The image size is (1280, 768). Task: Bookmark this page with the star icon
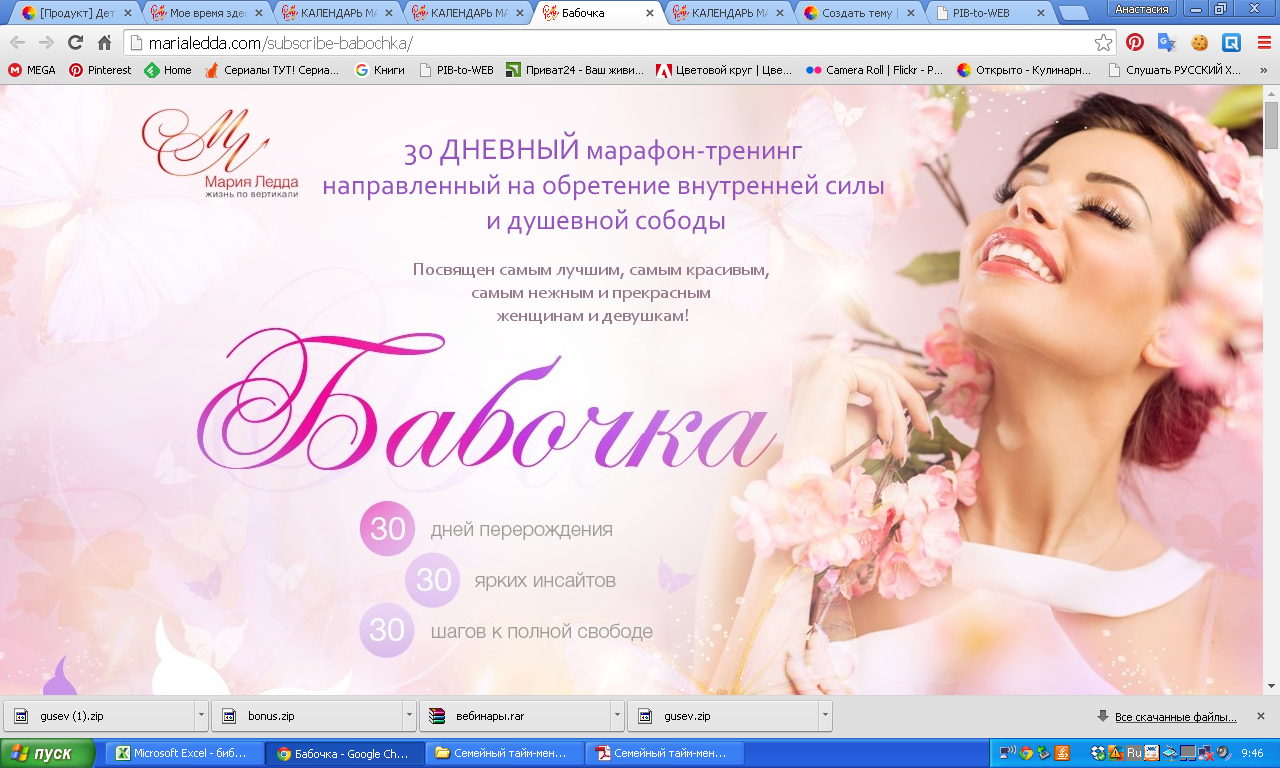point(1103,43)
